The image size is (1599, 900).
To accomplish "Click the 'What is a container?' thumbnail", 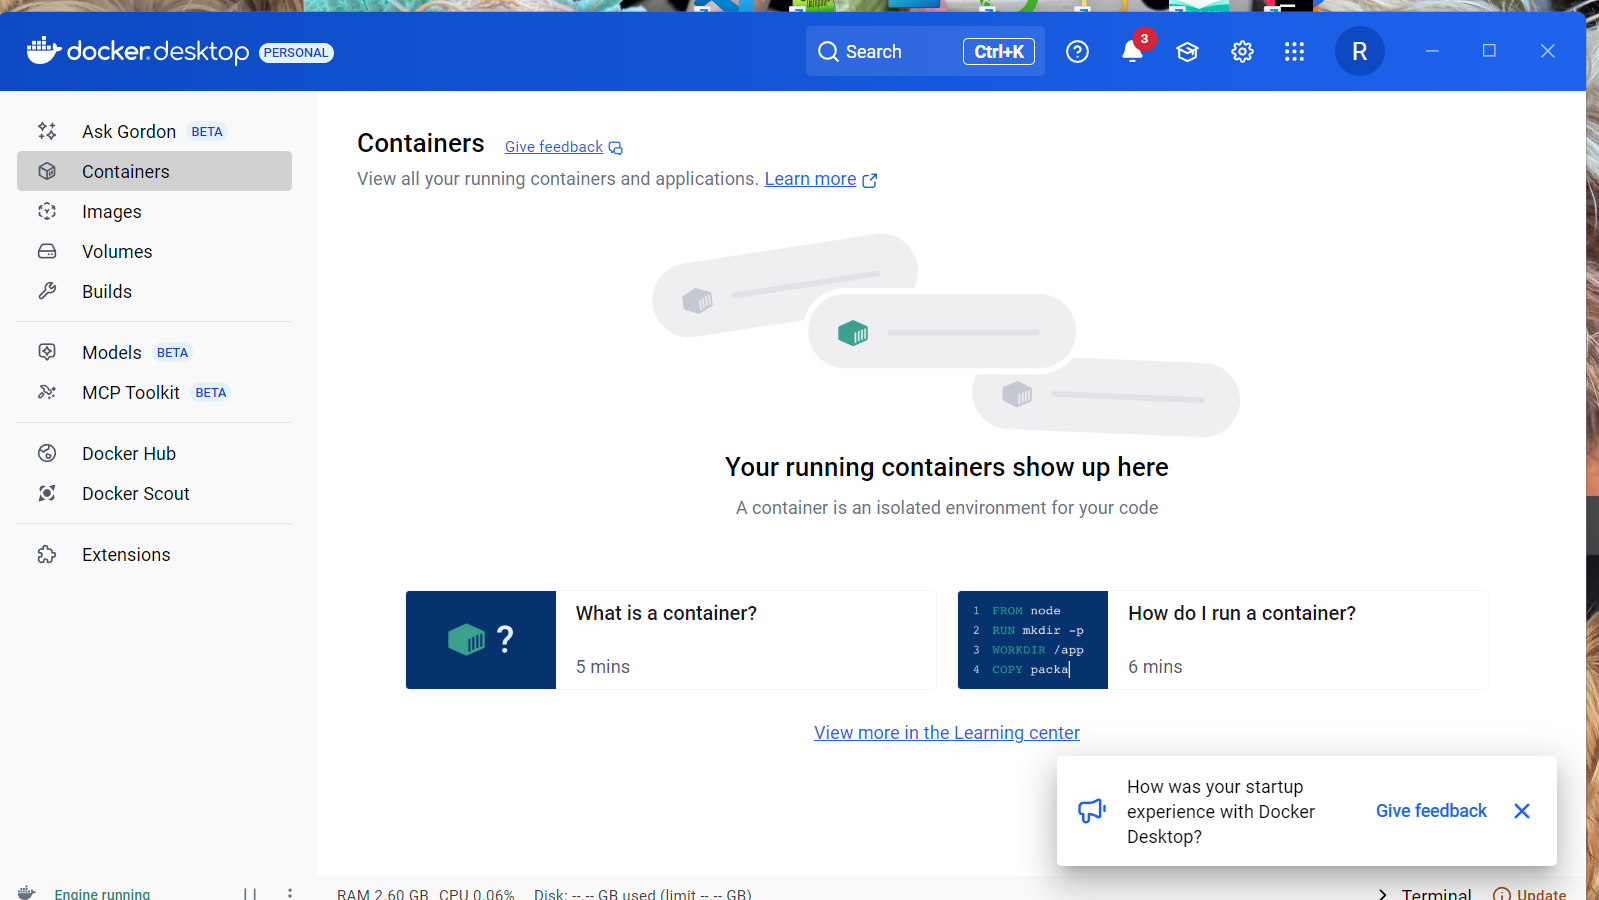I will click(481, 640).
